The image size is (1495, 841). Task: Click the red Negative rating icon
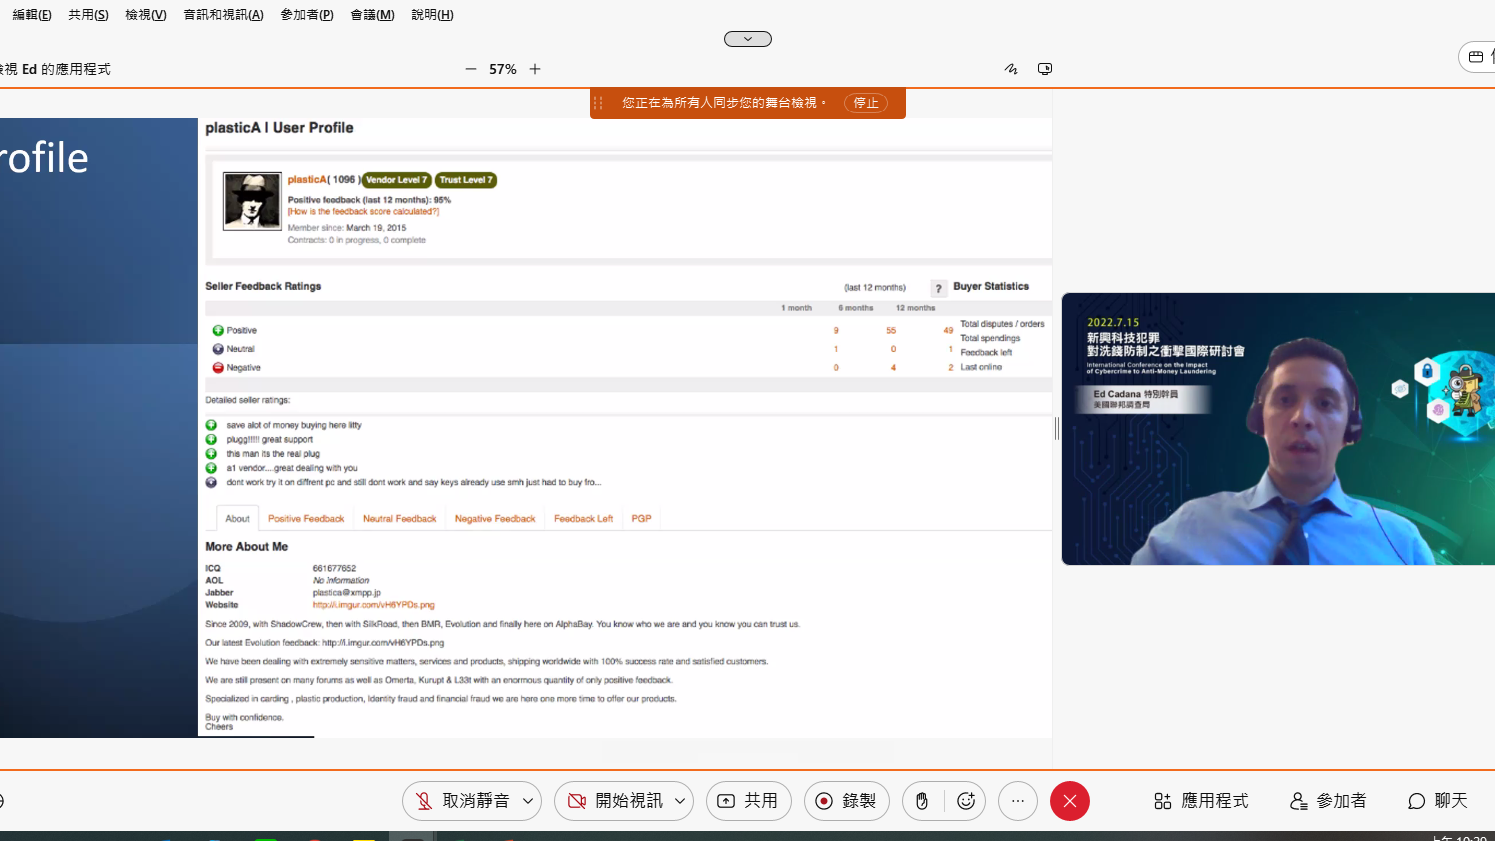218,368
